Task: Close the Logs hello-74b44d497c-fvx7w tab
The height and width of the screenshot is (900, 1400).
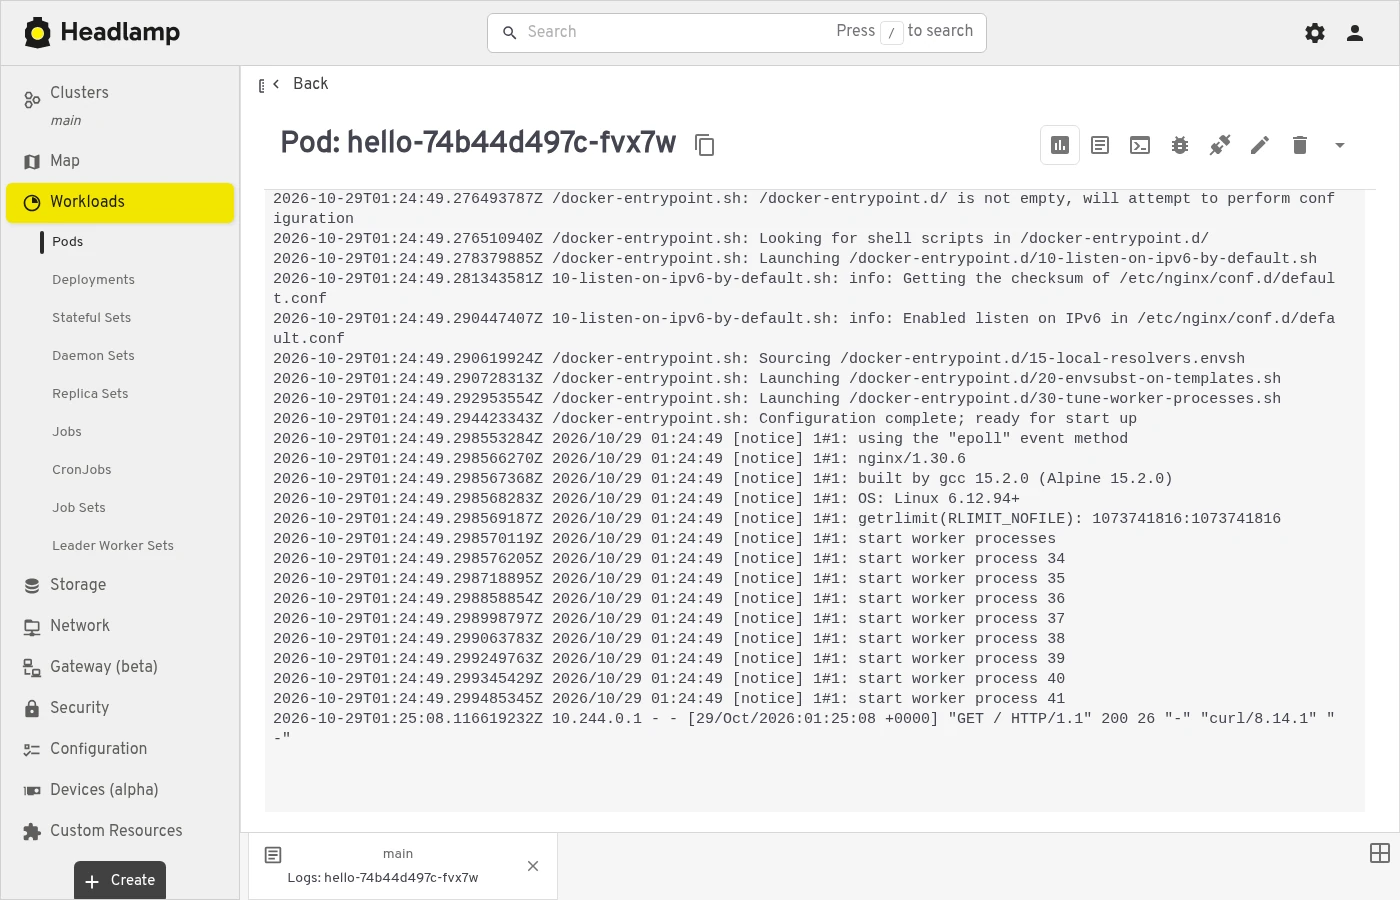Action: coord(533,866)
